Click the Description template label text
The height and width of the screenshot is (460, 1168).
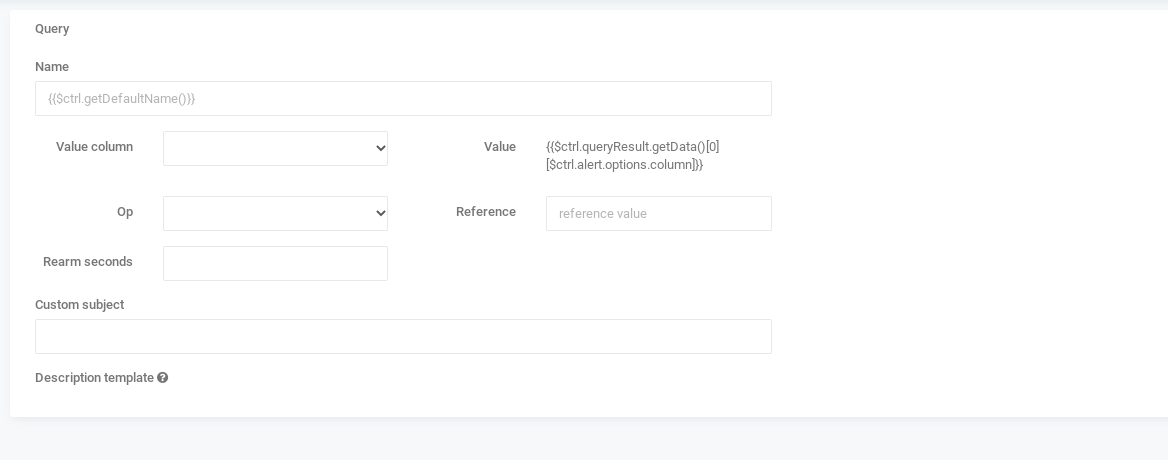click(95, 378)
